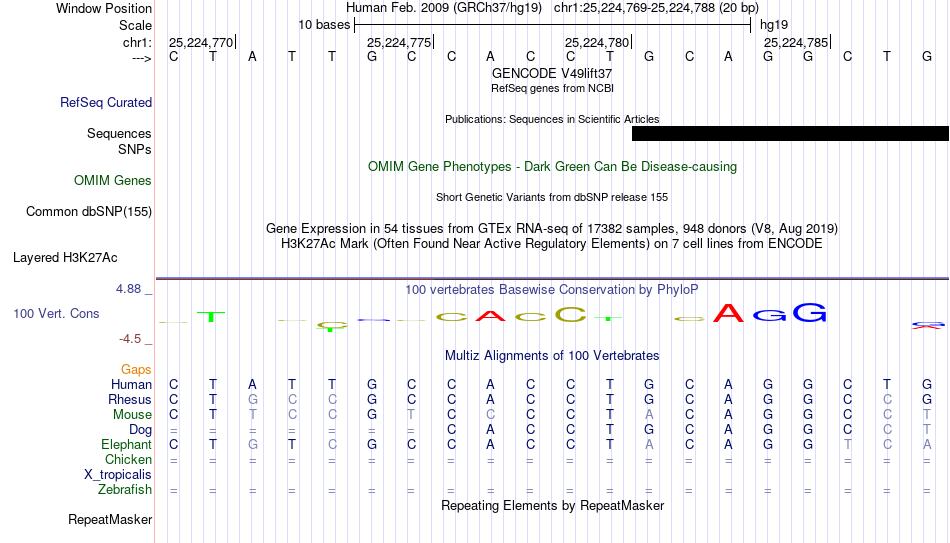Click the 25,224,785 position marker
The height and width of the screenshot is (543, 950).
[797, 42]
